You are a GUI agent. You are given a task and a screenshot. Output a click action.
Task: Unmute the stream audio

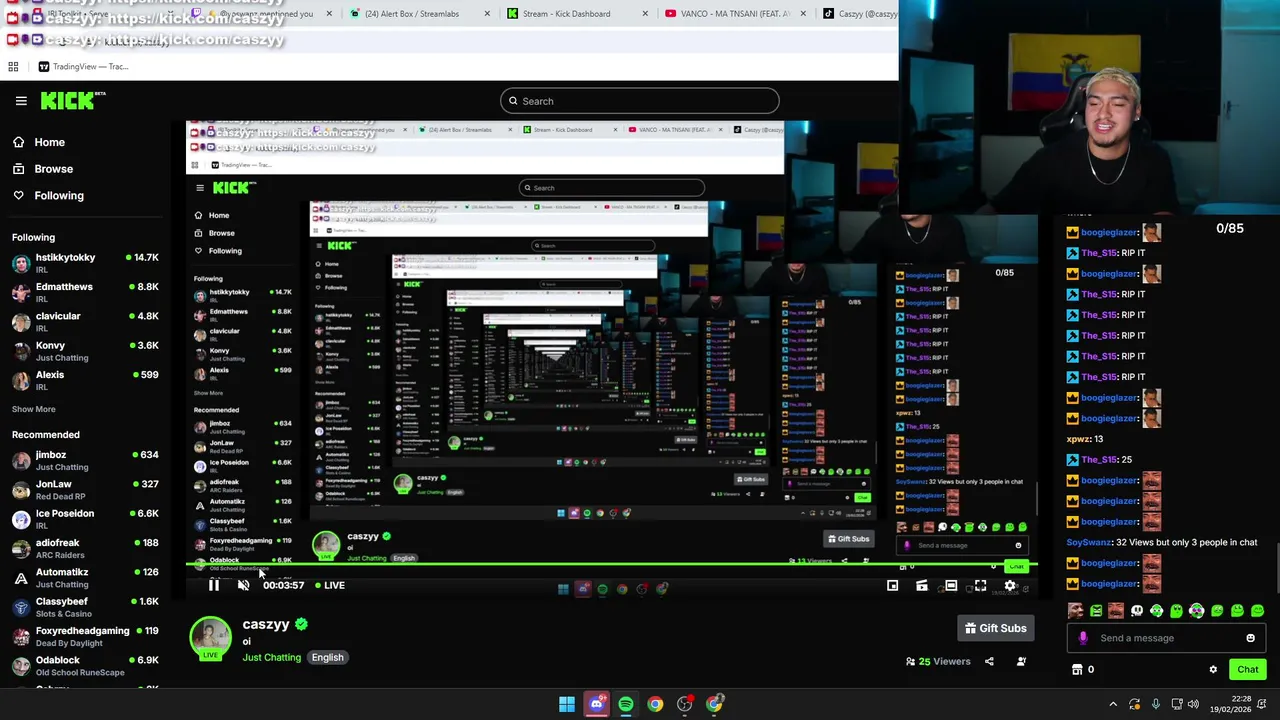tap(243, 585)
